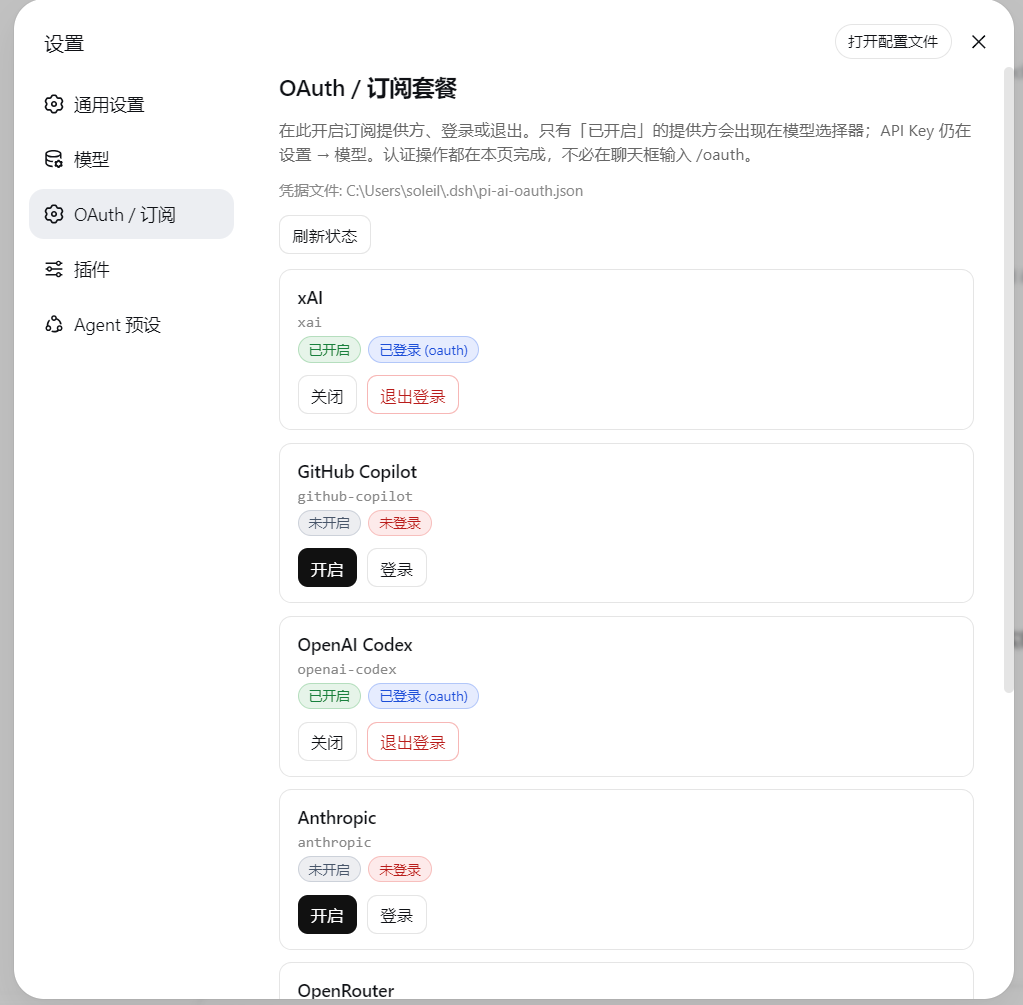The height and width of the screenshot is (1005, 1023).
Task: Log out of xAI with 退出登录
Action: coord(413,395)
